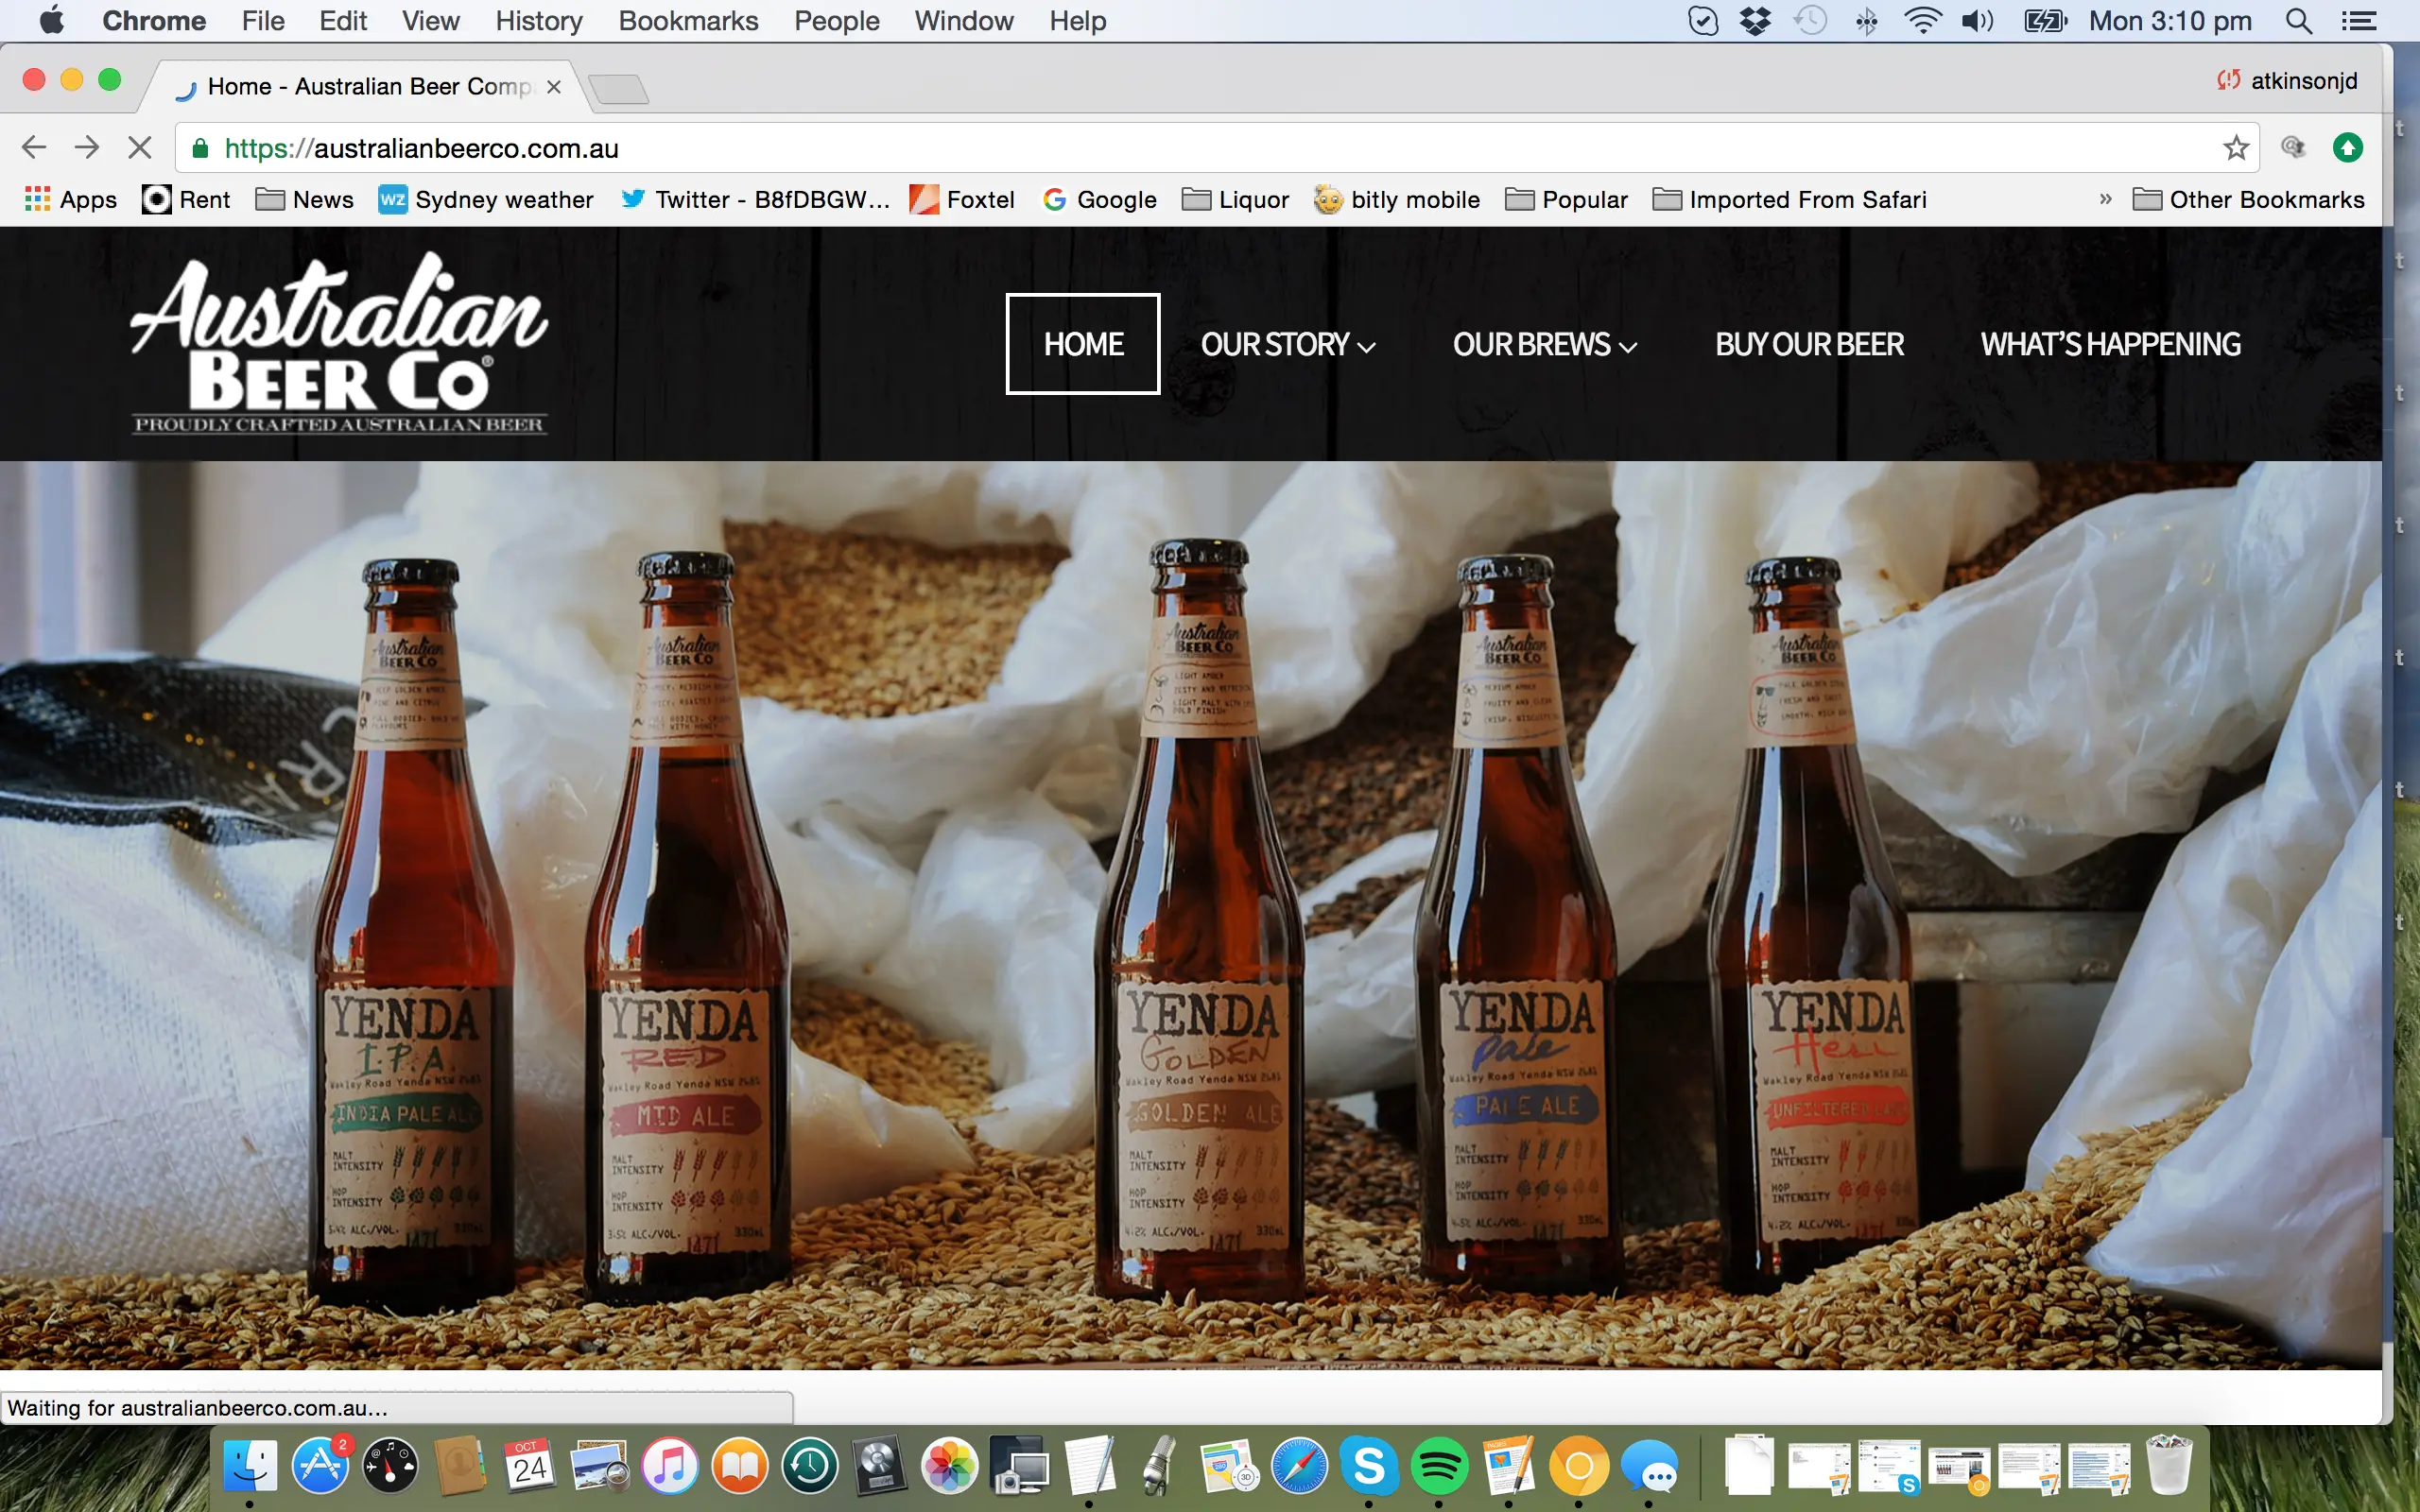Open Spotlight search in menu bar
Screen dimensions: 2420x1512
point(2297,20)
